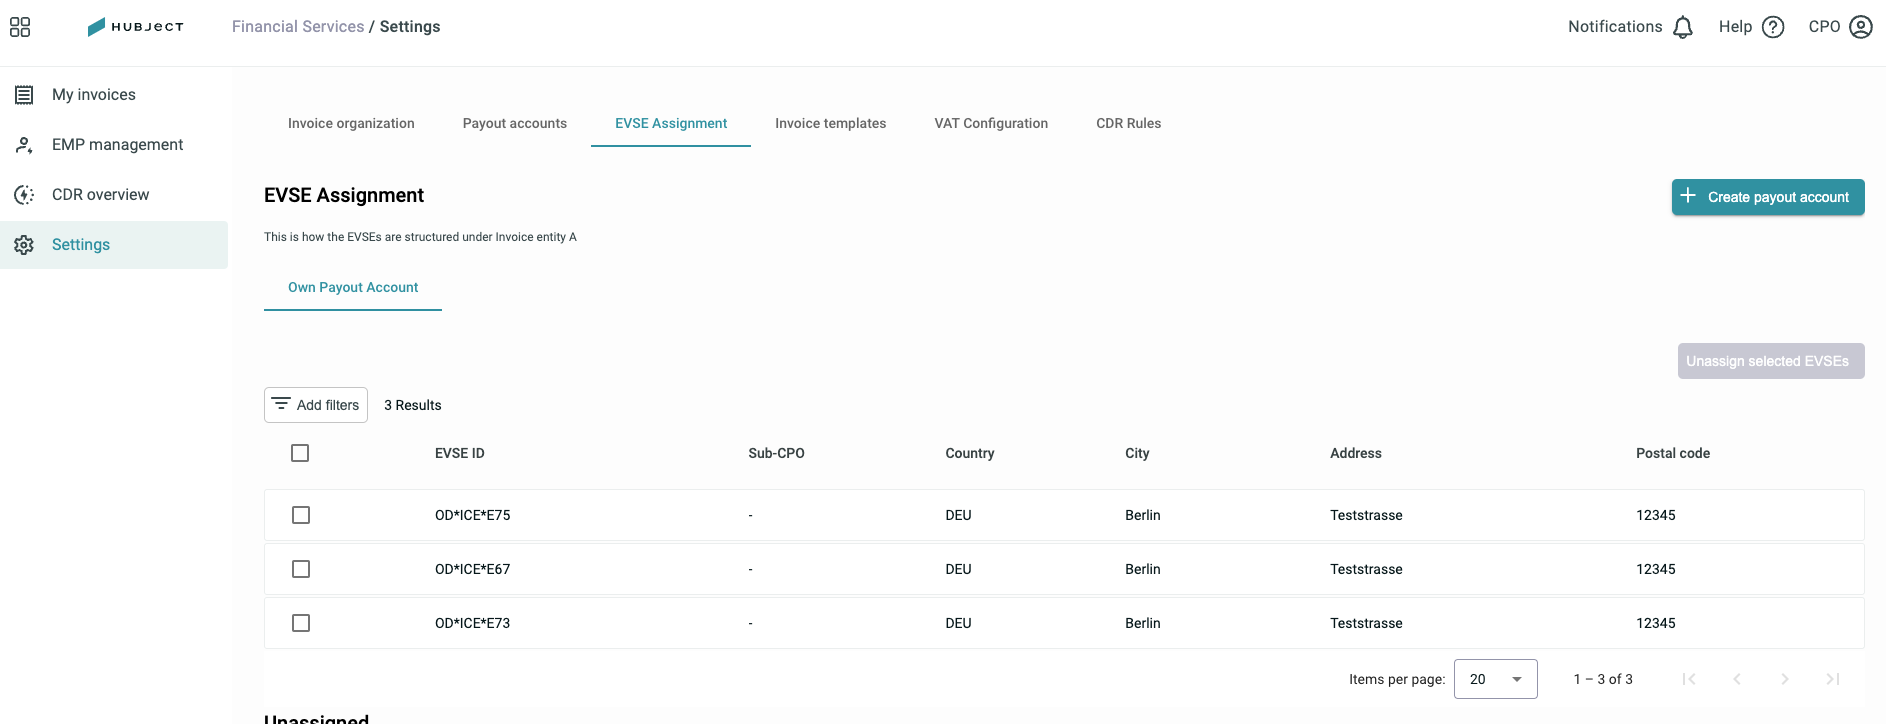Go to next page arrow
Viewport: 1886px width, 724px height.
[x=1785, y=679]
